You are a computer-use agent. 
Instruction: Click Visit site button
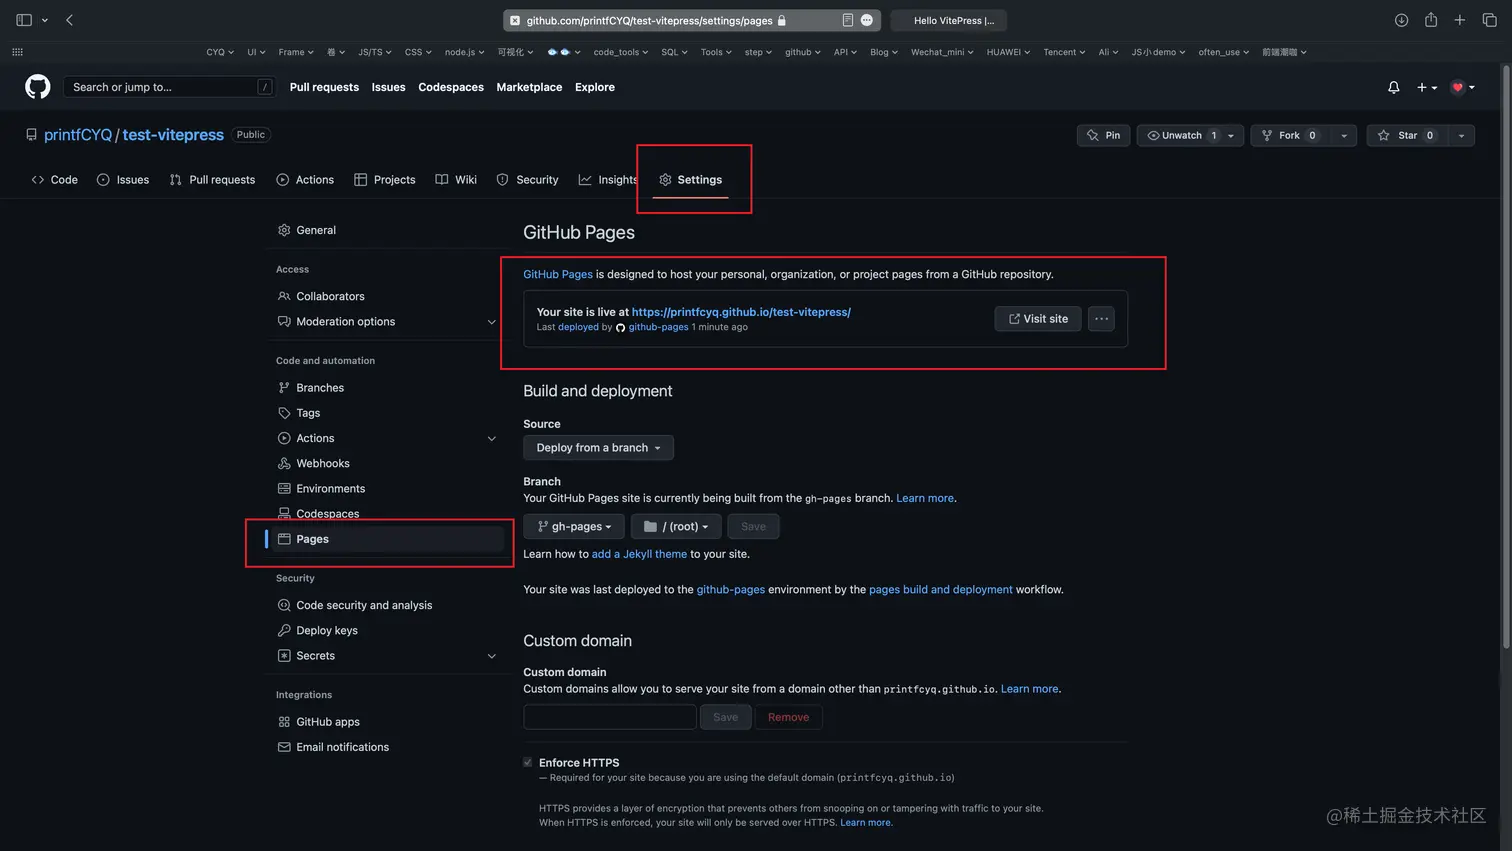click(1037, 319)
